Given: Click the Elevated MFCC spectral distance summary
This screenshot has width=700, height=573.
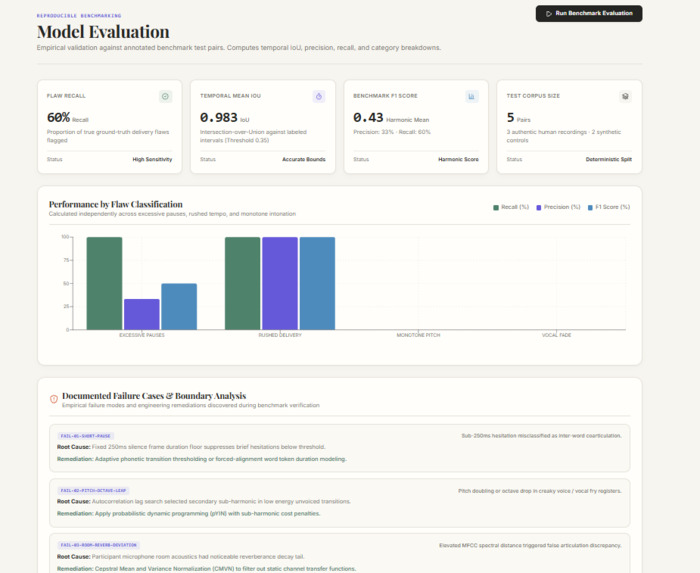Looking at the screenshot, I should point(530,545).
